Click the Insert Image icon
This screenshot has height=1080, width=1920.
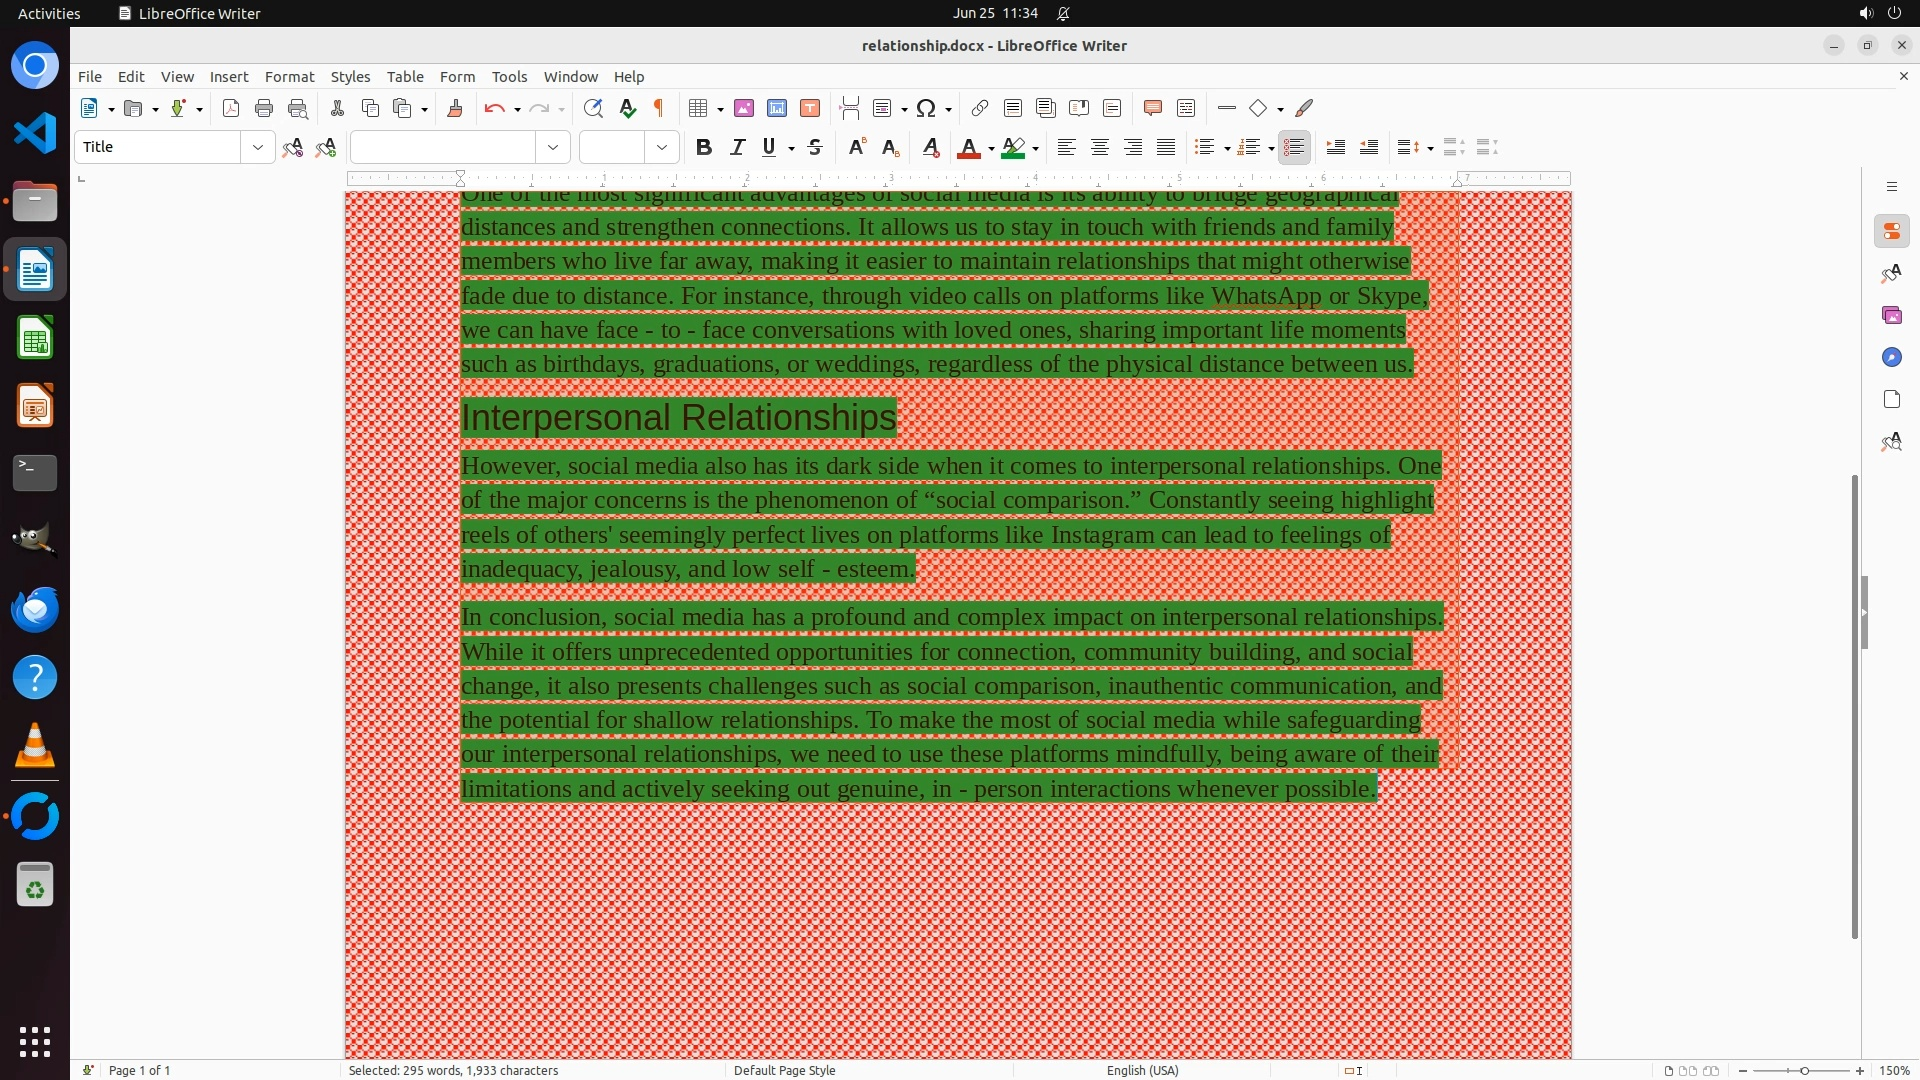(744, 108)
